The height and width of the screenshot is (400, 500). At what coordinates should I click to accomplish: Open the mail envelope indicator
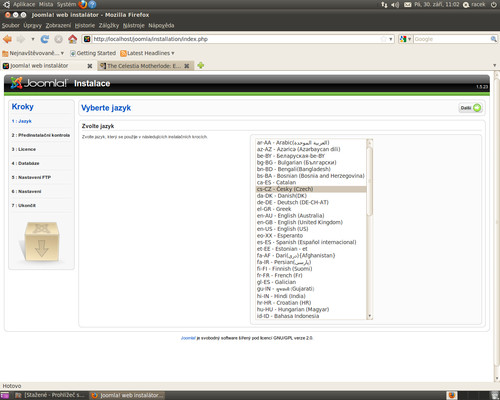[x=408, y=5]
